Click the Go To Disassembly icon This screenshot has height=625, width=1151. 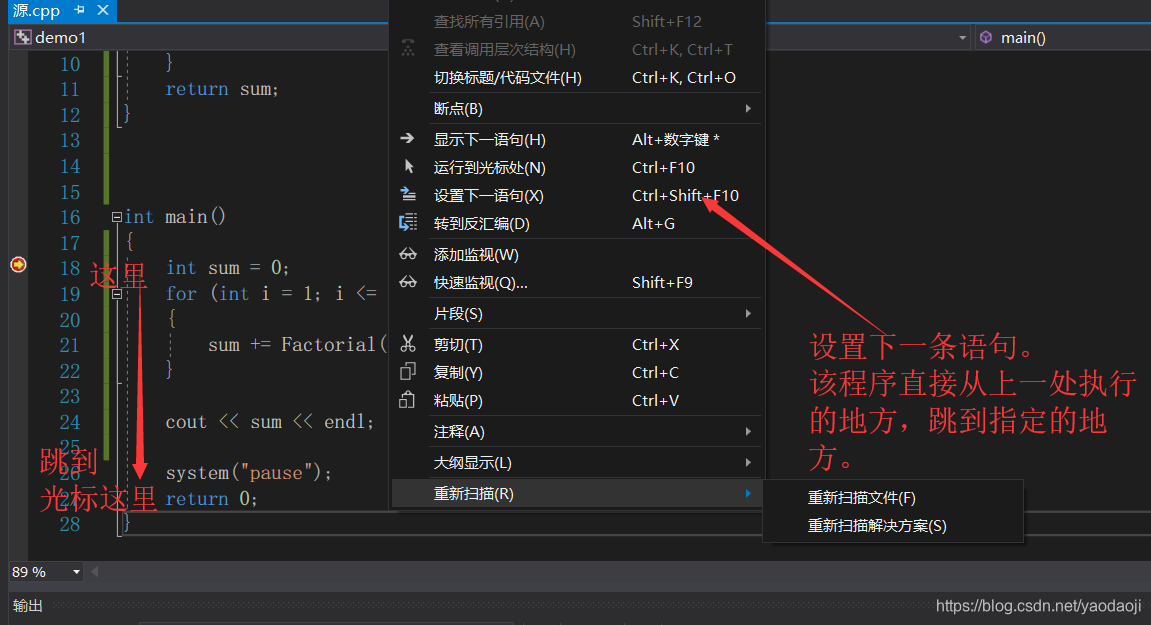(x=407, y=223)
